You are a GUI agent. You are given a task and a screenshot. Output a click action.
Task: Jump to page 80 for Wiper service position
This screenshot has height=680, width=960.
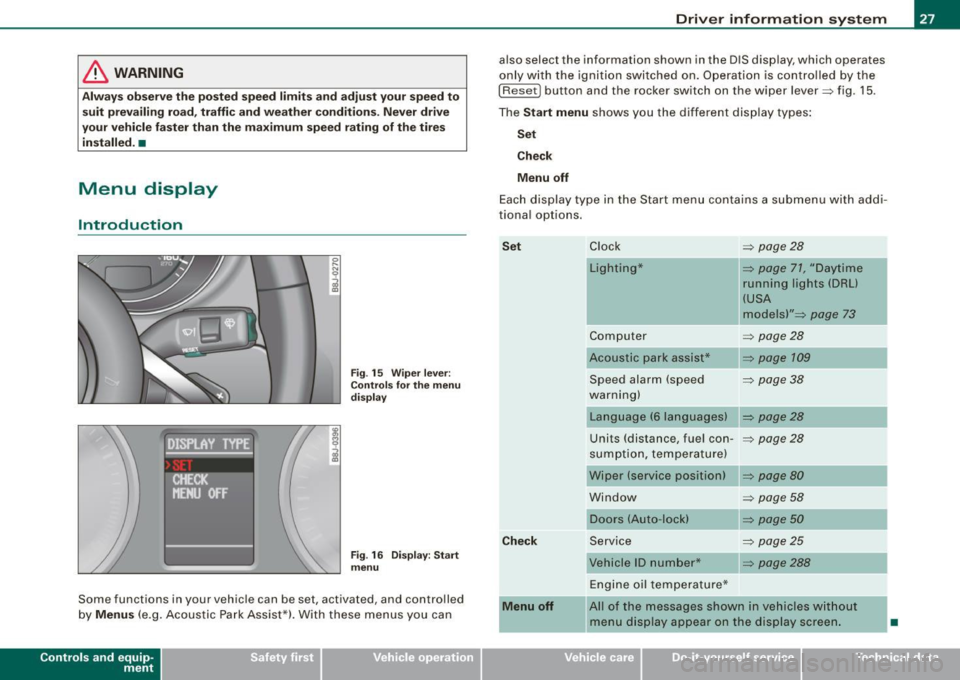(773, 476)
